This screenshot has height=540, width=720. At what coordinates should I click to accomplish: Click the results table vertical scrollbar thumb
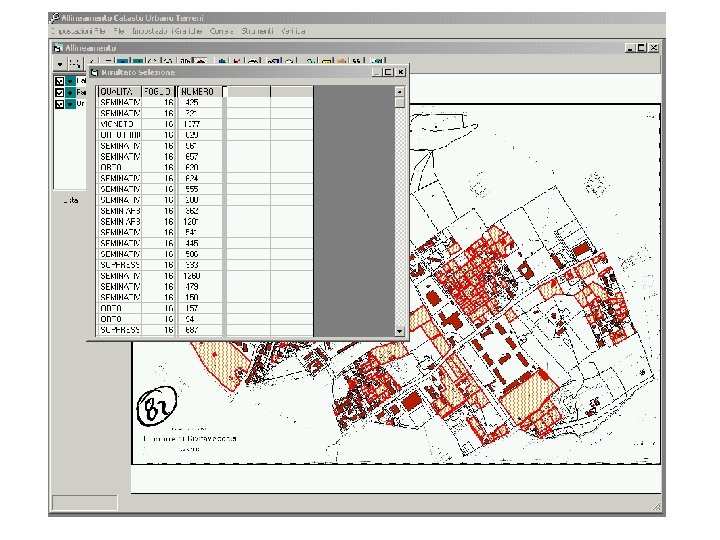click(x=399, y=103)
